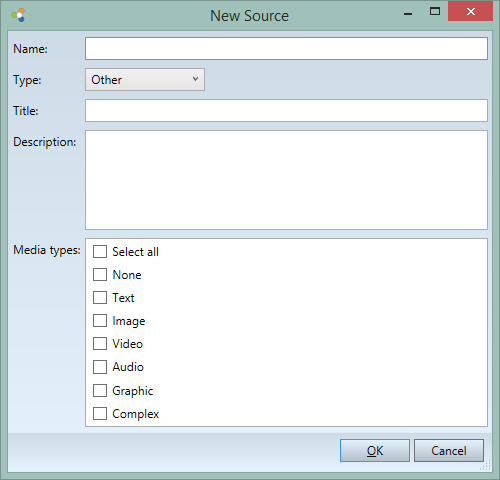Confirm with the OK button

click(375, 450)
